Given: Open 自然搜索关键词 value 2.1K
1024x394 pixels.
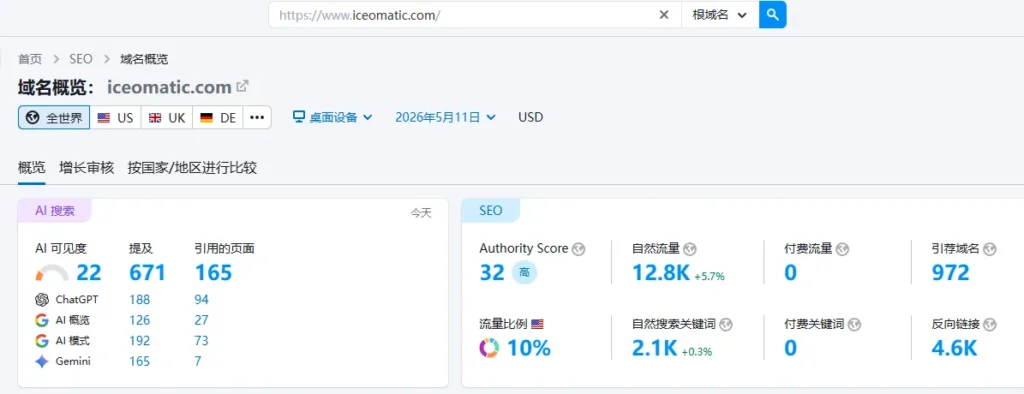Looking at the screenshot, I should 654,348.
